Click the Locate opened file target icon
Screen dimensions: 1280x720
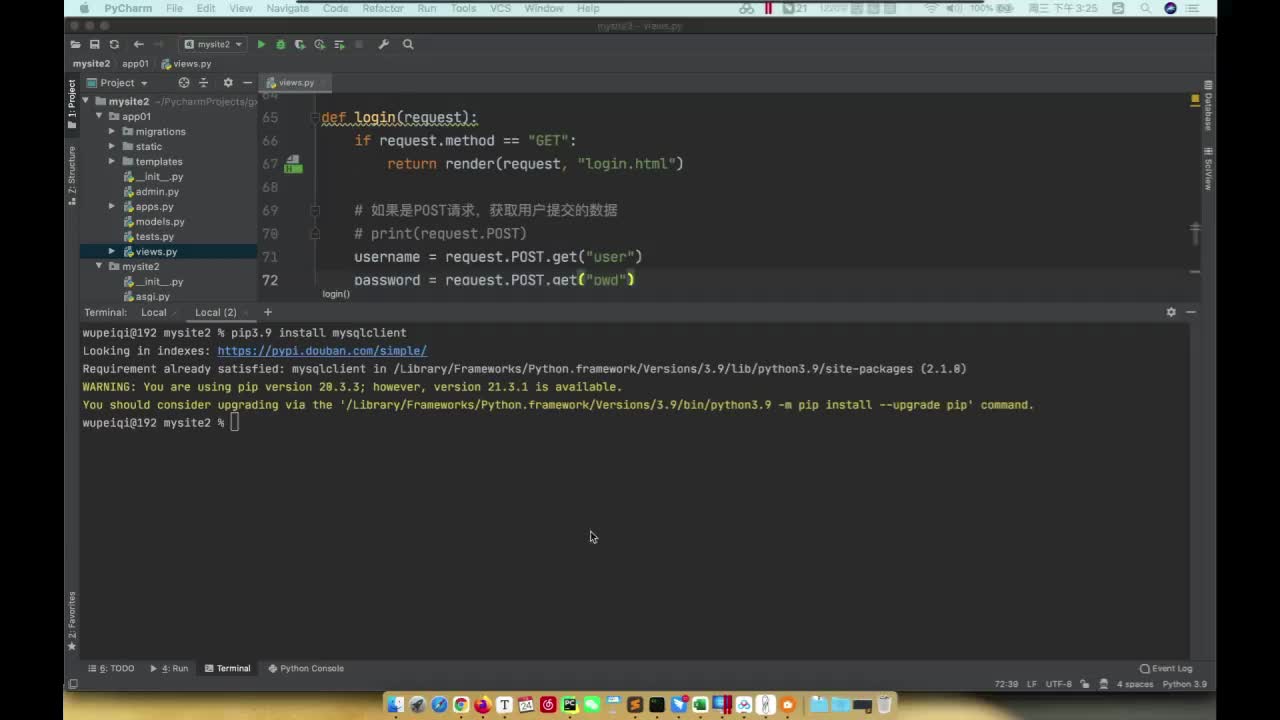183,83
